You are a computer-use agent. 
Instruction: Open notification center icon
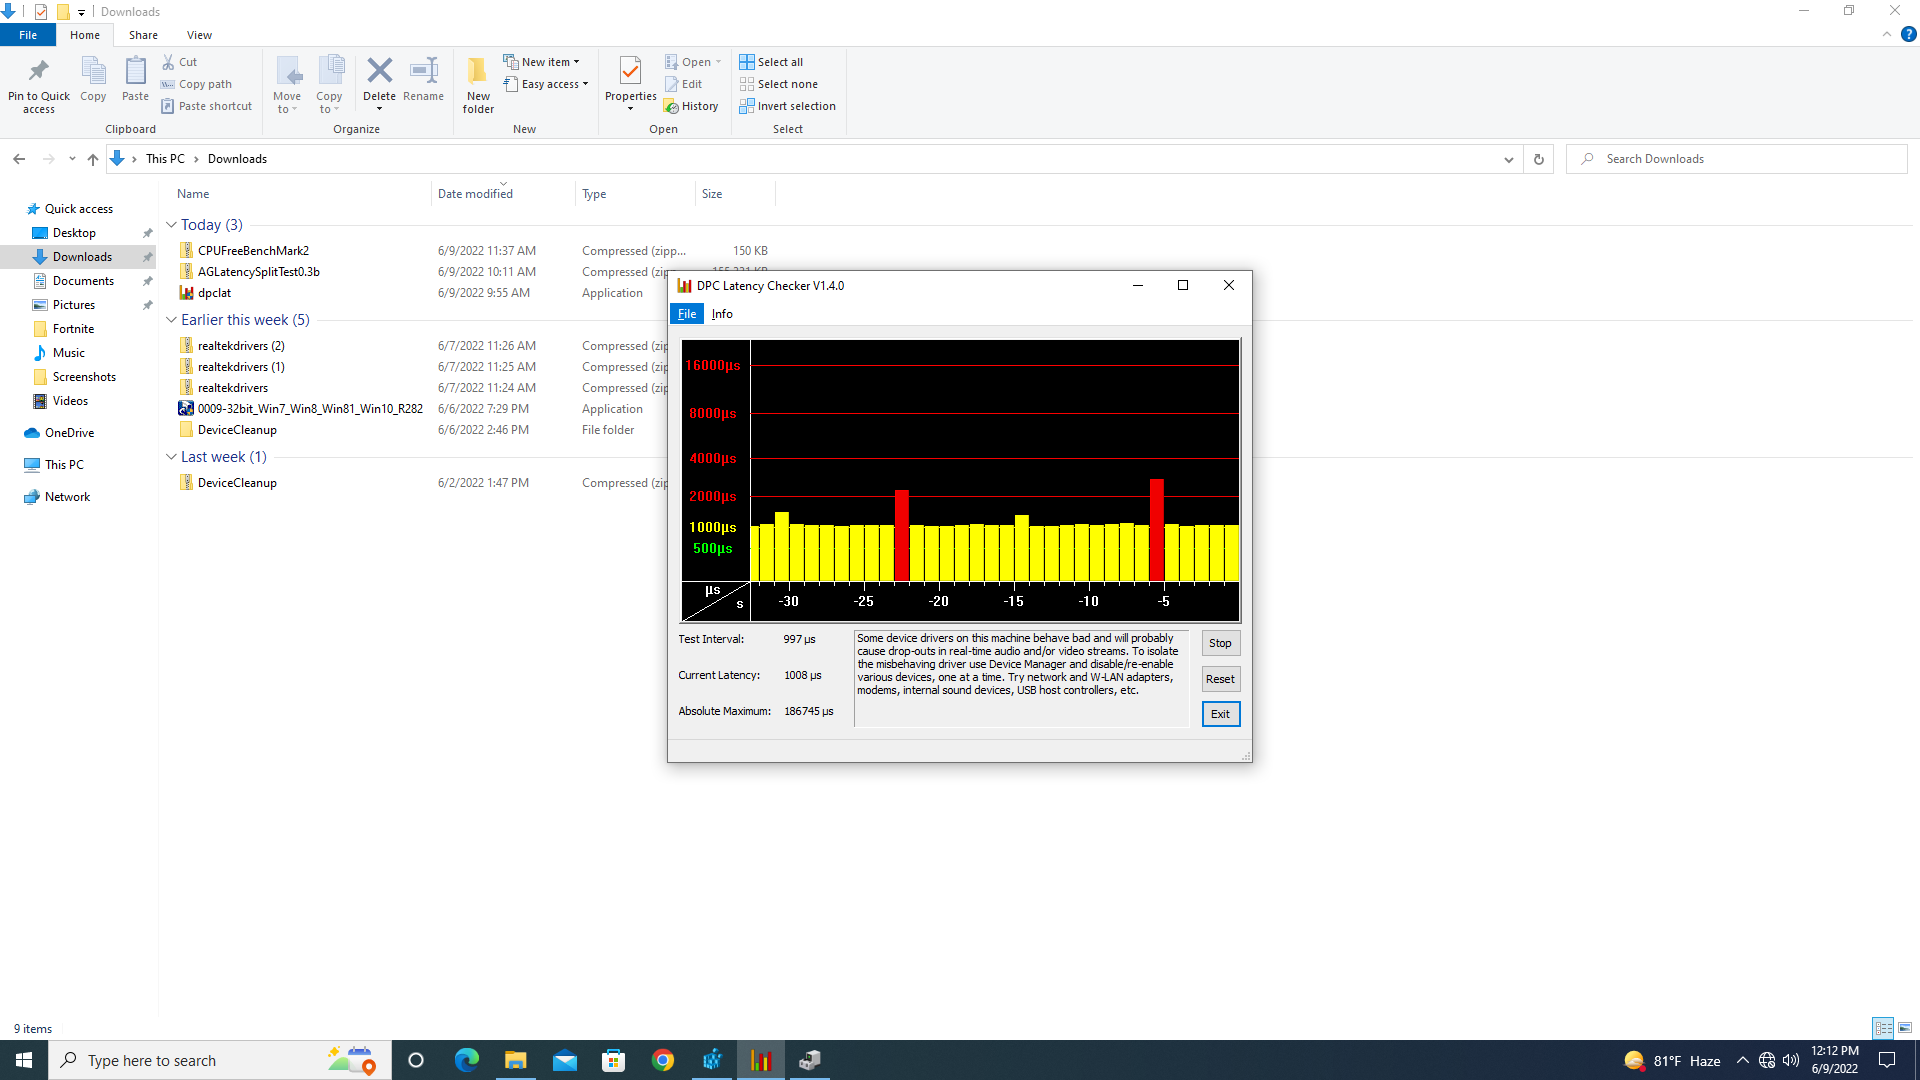pyautogui.click(x=1886, y=1060)
